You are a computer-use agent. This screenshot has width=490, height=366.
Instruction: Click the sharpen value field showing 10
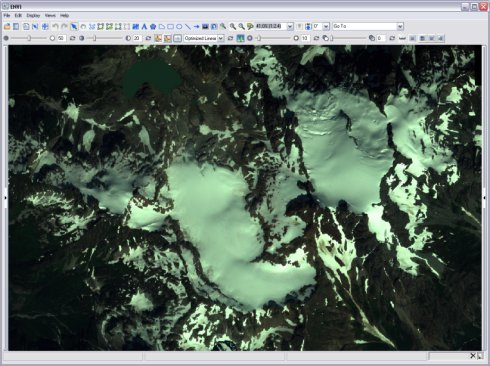pos(305,38)
